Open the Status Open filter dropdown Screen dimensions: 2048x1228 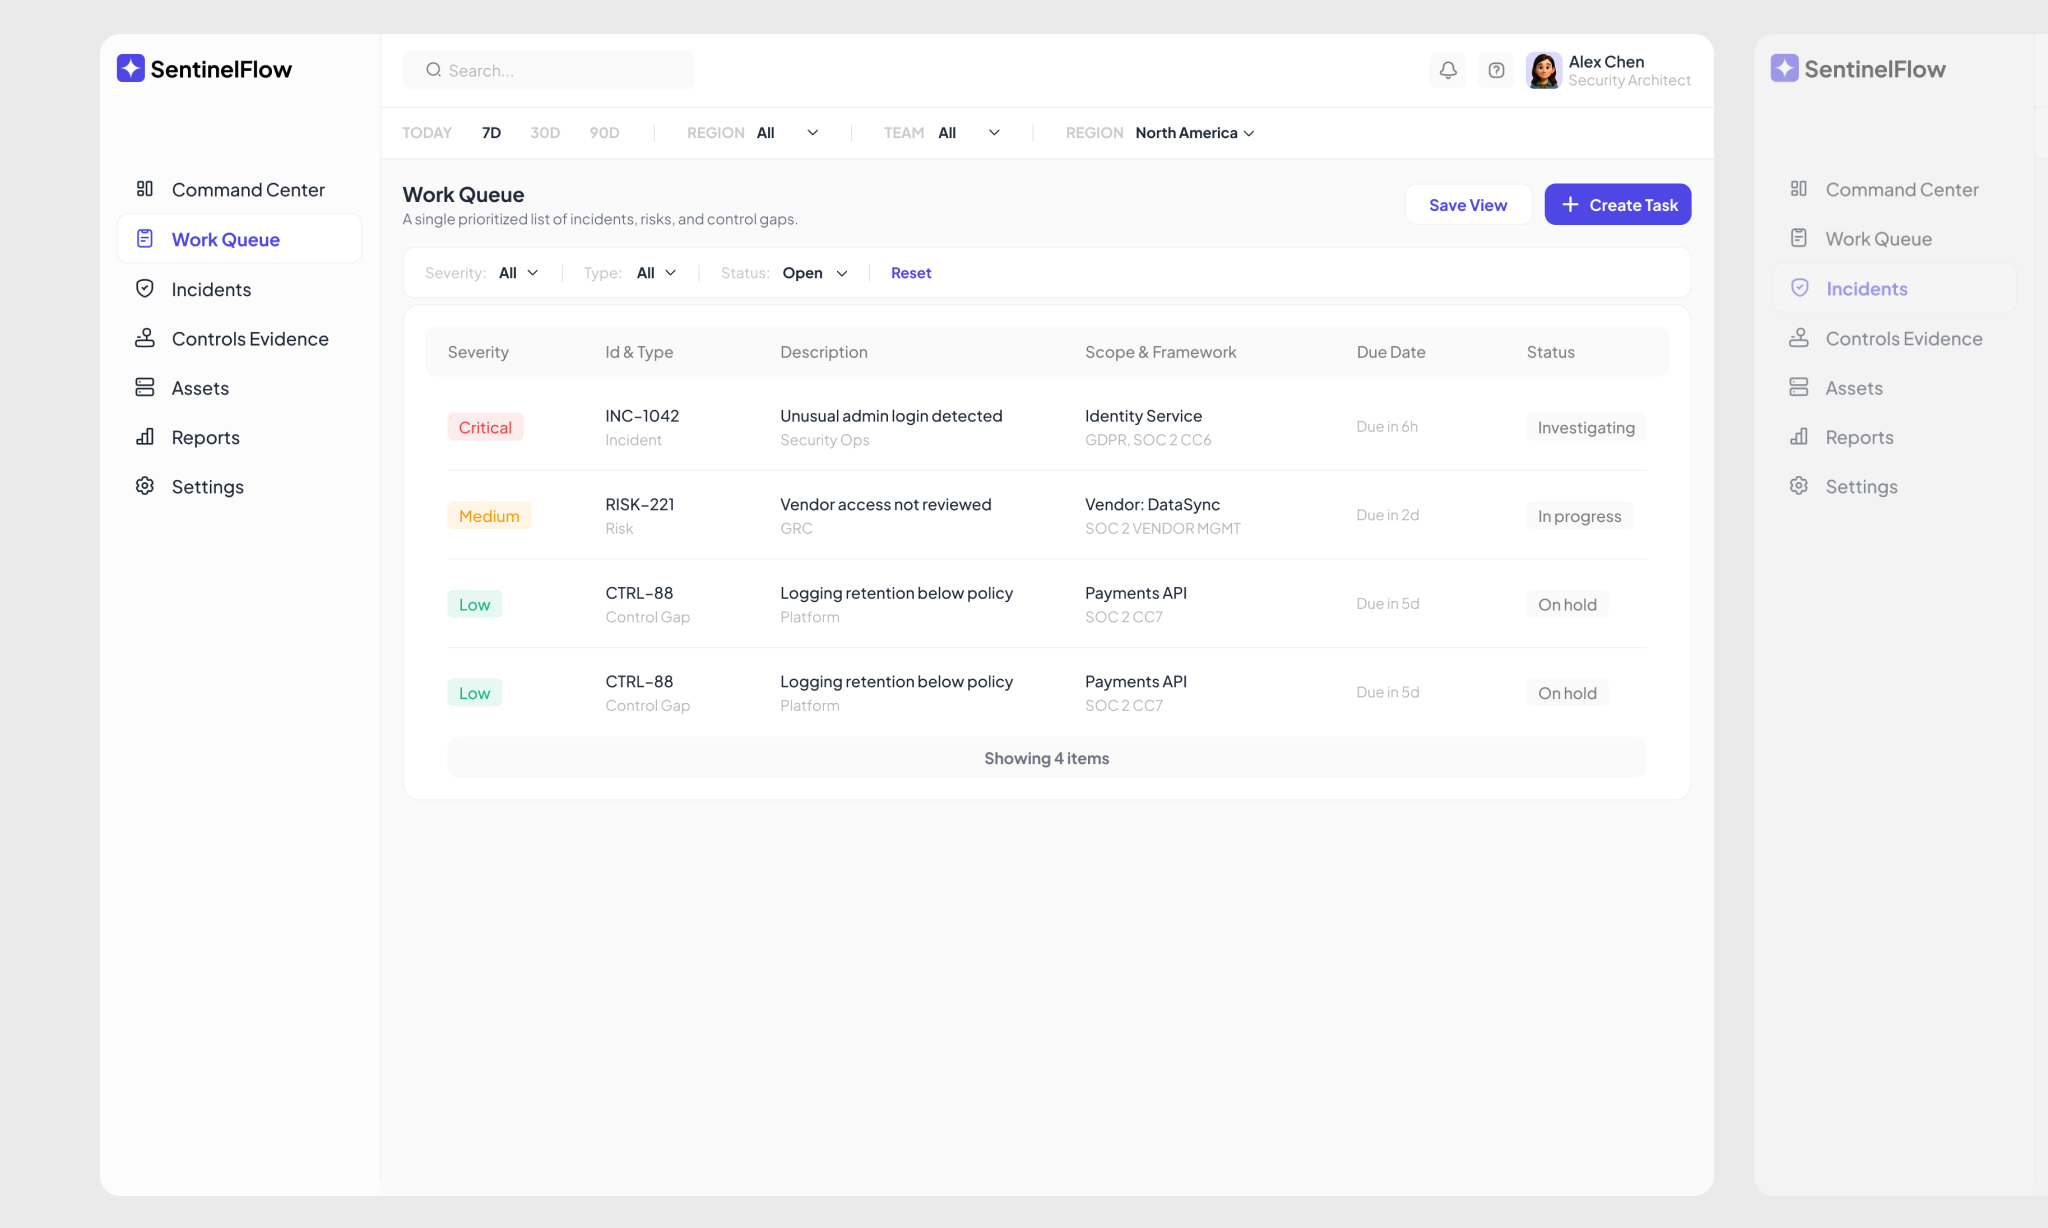[814, 273]
